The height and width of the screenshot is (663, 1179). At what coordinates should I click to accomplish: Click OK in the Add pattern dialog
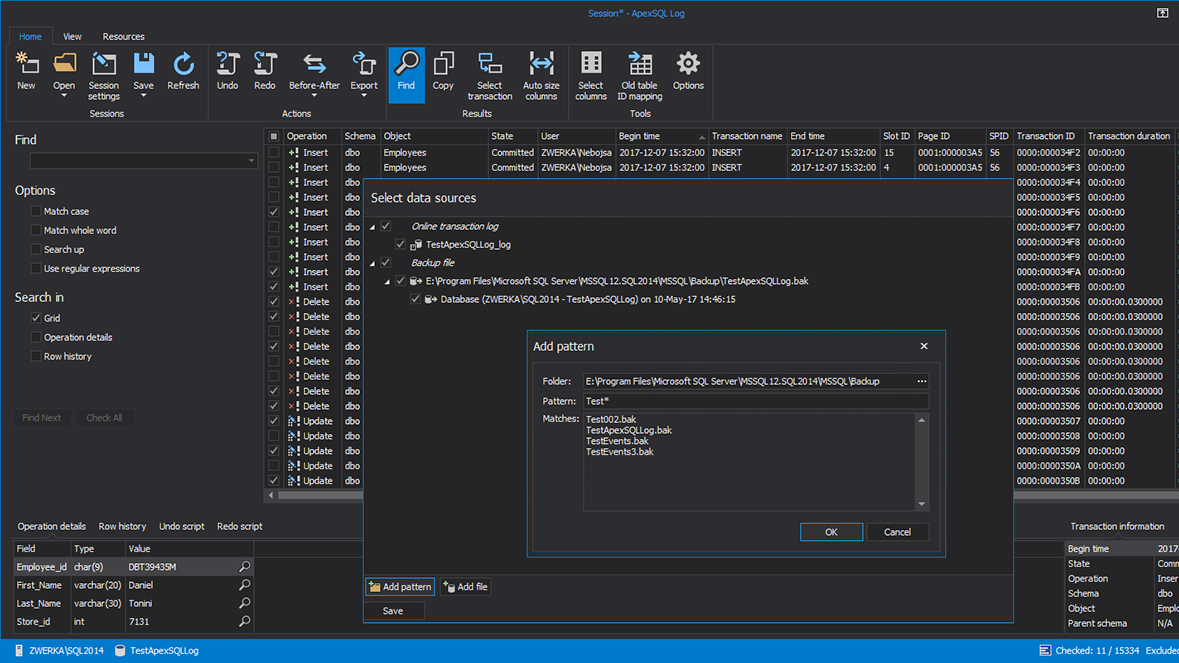click(x=831, y=531)
